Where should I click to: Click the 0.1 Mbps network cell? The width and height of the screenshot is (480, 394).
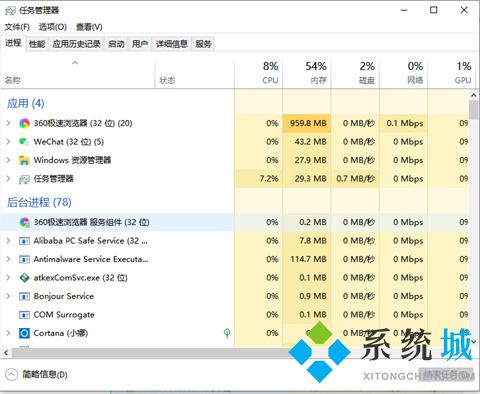coord(403,123)
